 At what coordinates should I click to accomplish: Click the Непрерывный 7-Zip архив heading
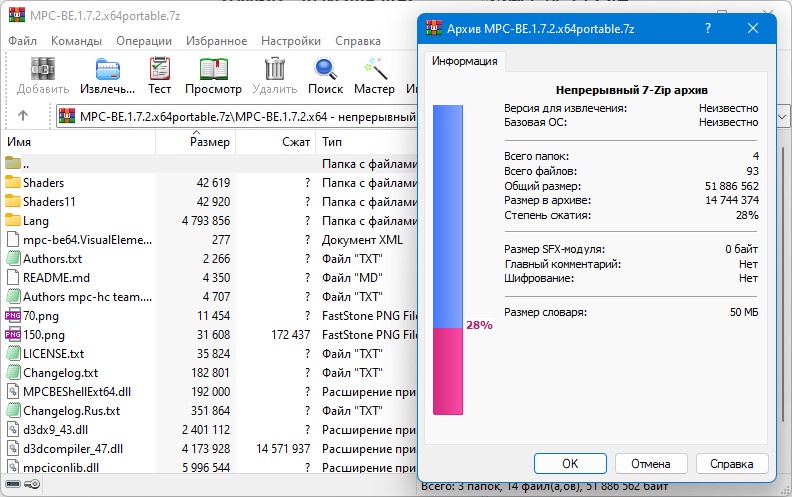click(x=631, y=90)
